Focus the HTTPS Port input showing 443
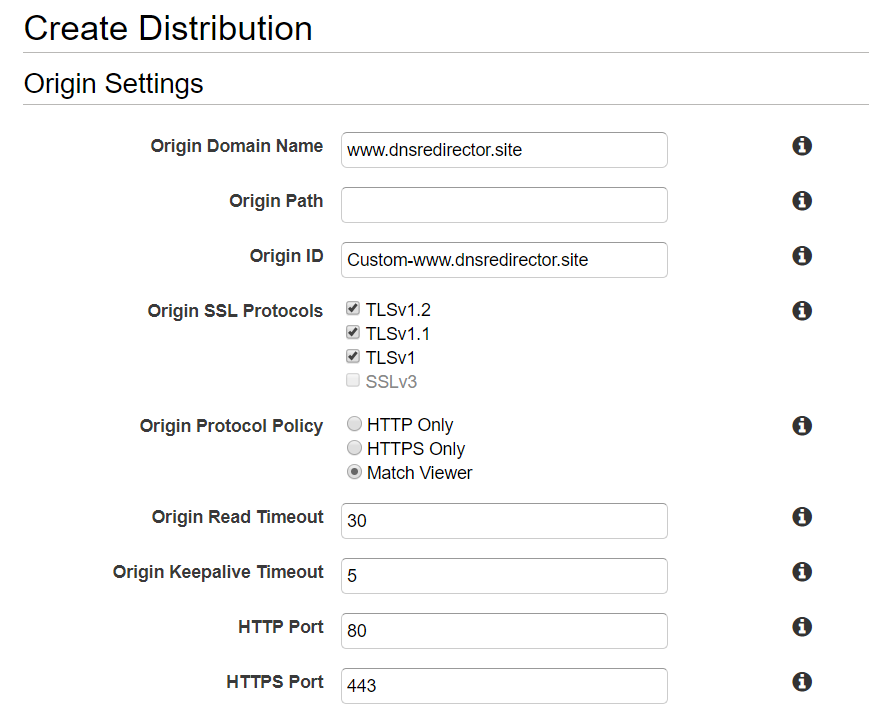 [x=504, y=686]
